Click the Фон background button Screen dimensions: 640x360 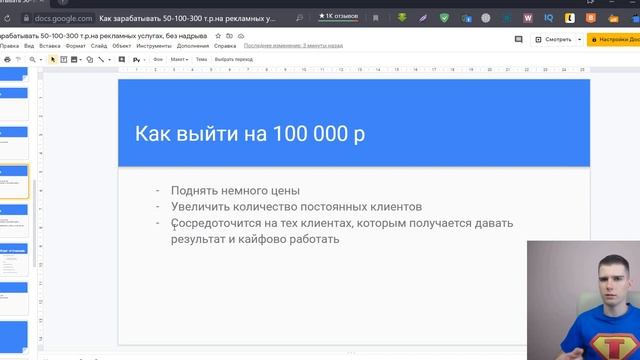click(x=158, y=60)
